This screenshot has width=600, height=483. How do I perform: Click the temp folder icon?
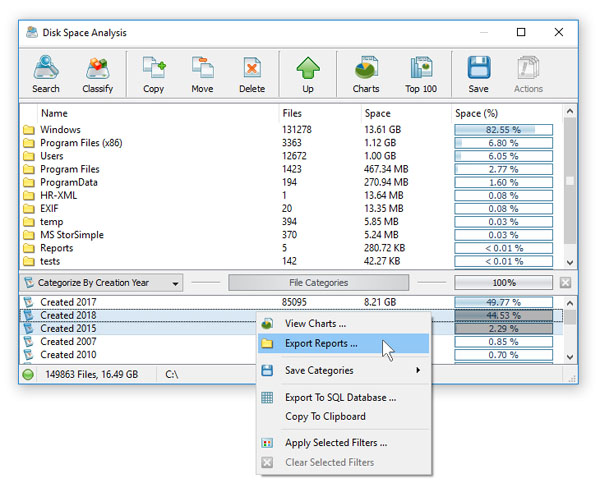(28, 222)
